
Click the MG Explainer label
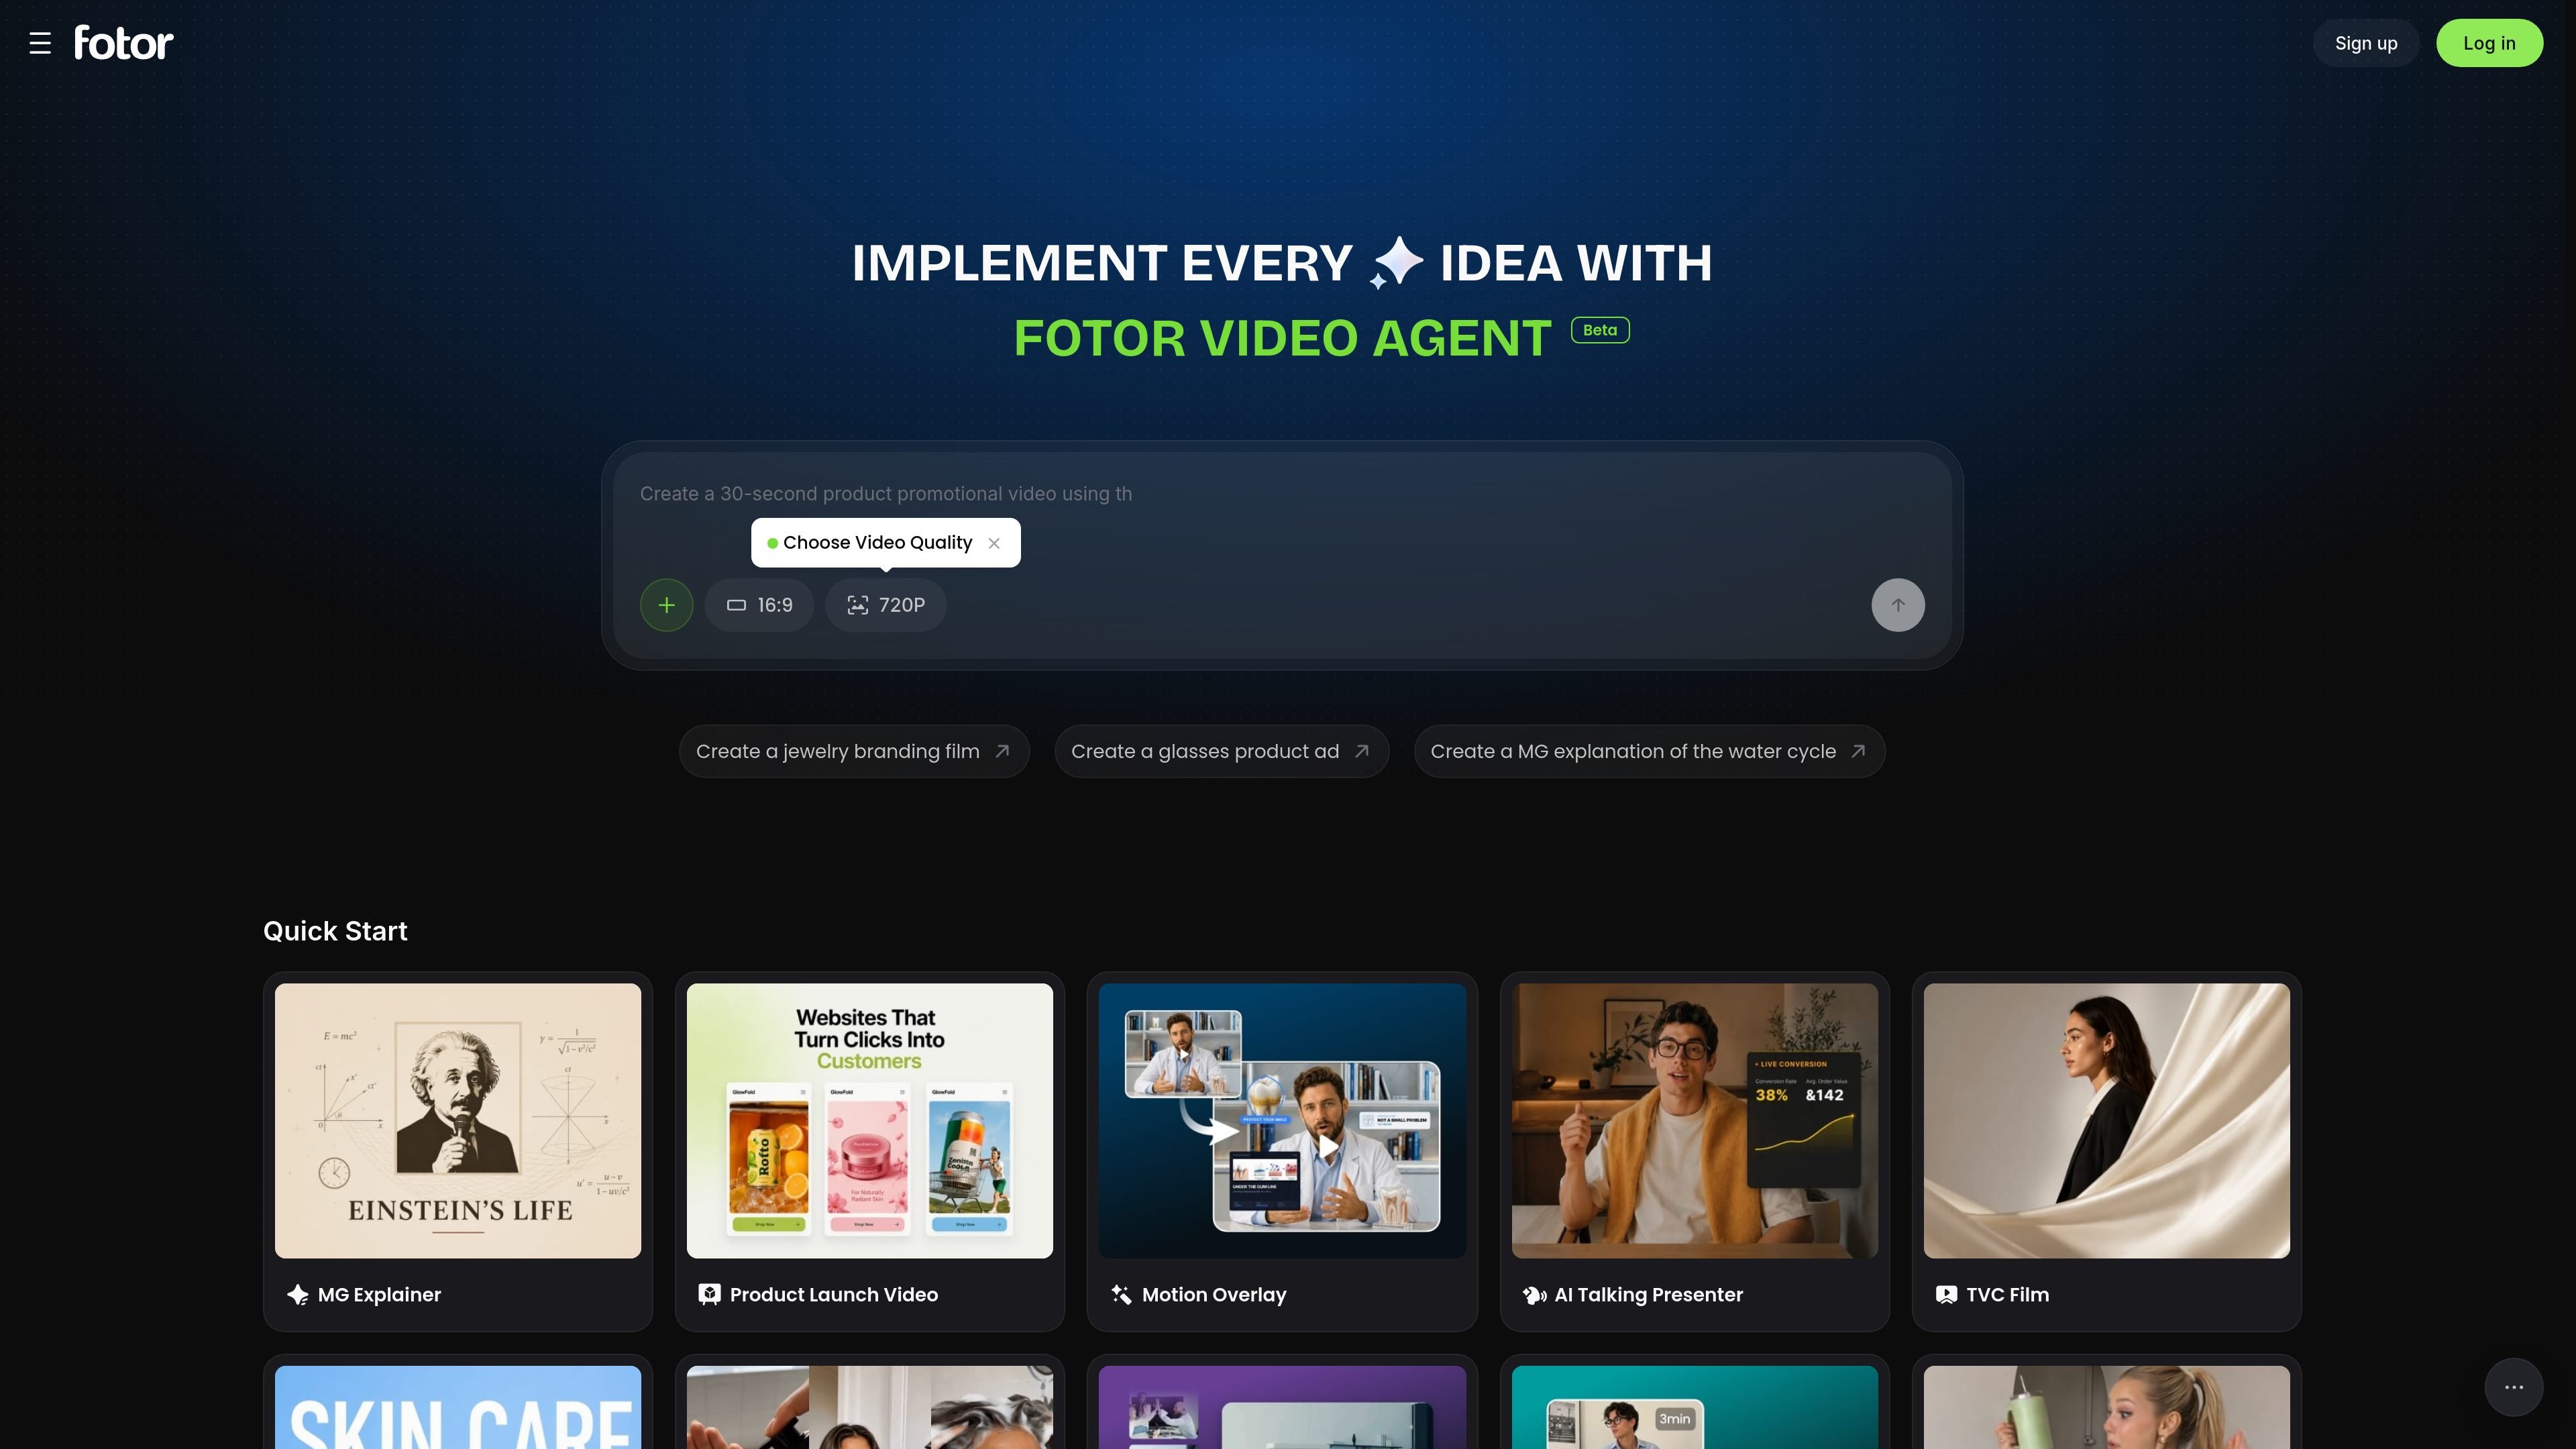[x=379, y=1295]
